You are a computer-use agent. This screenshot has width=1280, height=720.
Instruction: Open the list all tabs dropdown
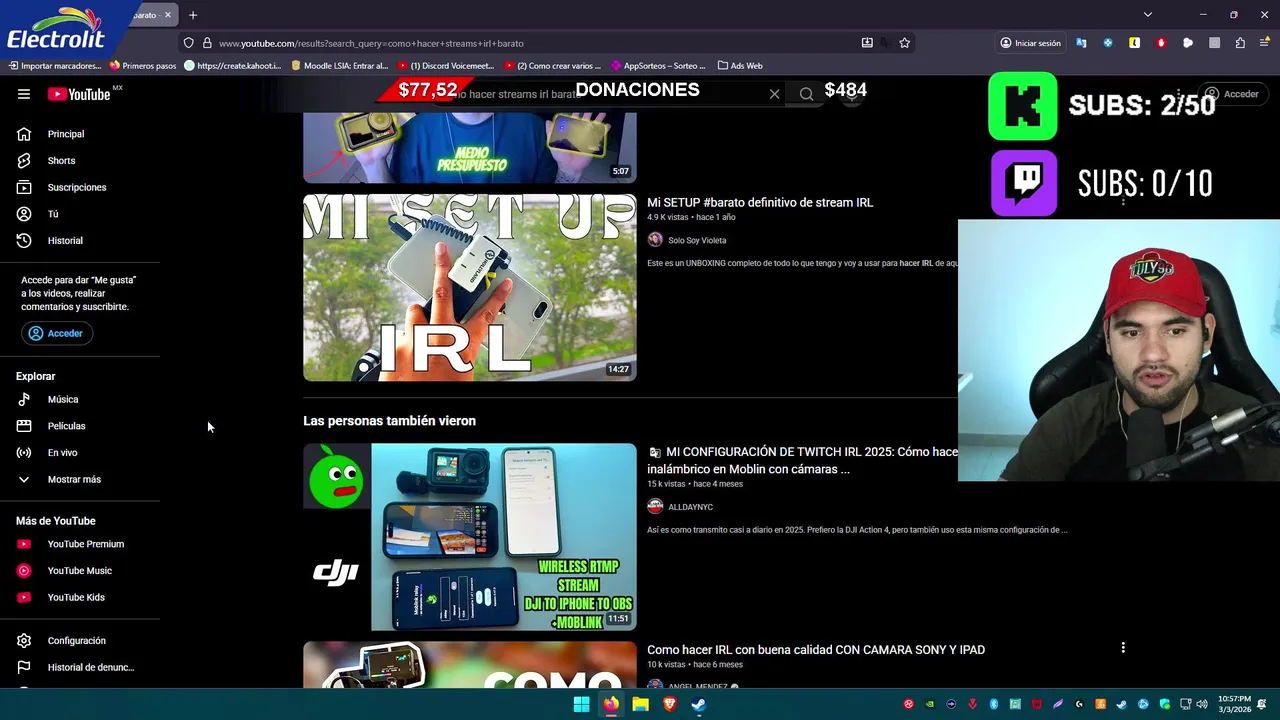(x=1148, y=15)
